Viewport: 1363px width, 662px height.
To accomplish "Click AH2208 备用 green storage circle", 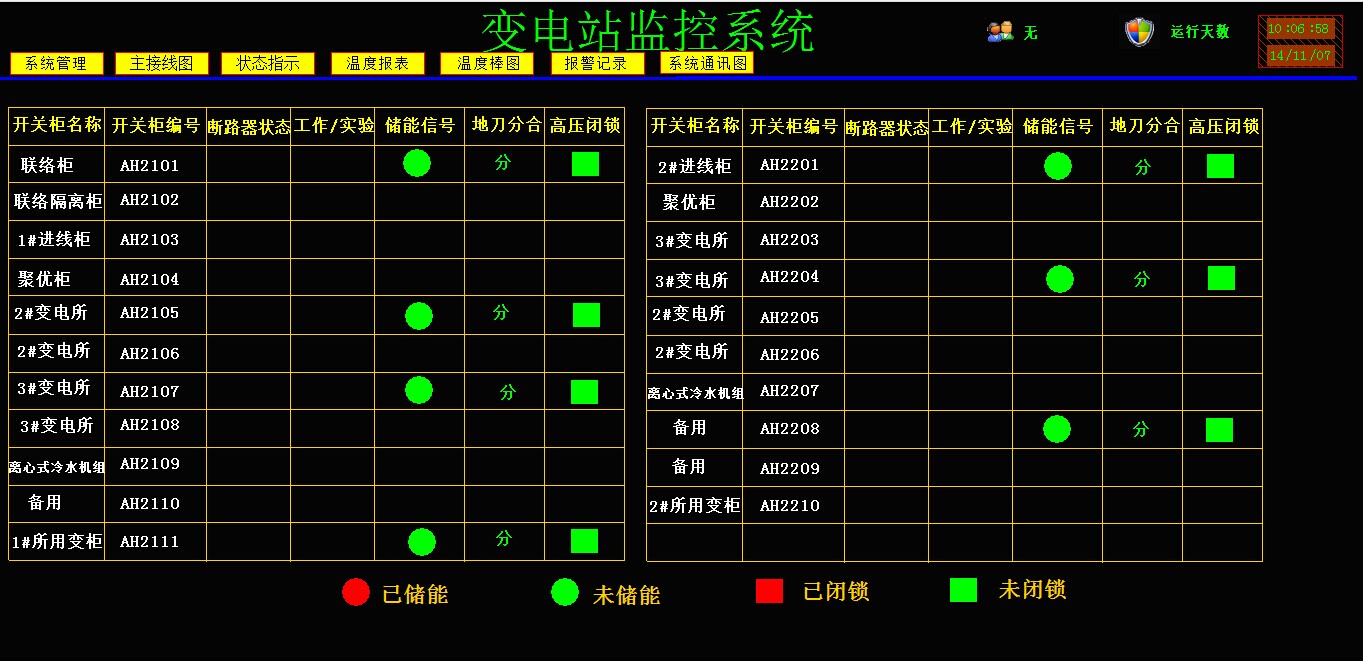I will point(1057,429).
